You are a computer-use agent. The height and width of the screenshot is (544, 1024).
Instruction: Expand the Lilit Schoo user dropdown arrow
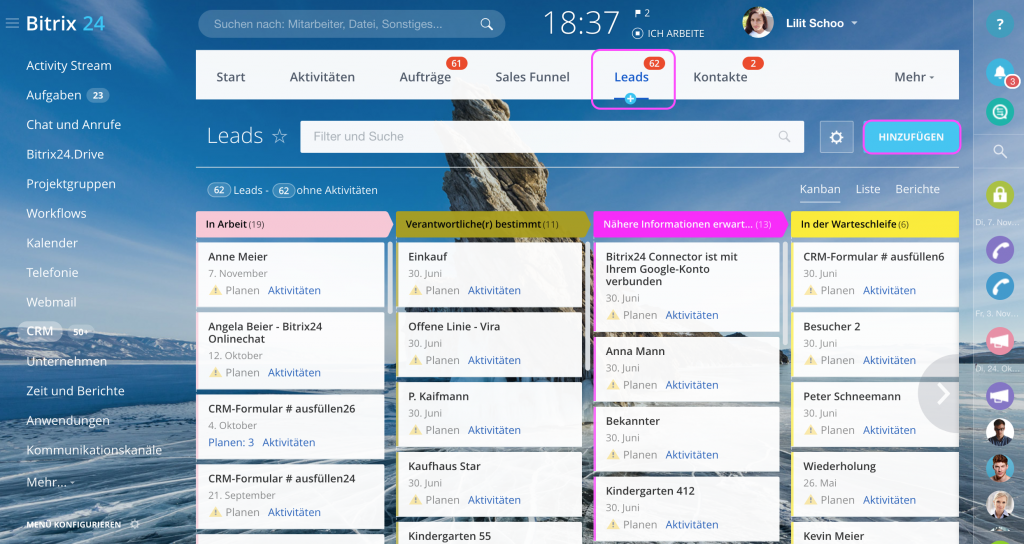tap(854, 24)
